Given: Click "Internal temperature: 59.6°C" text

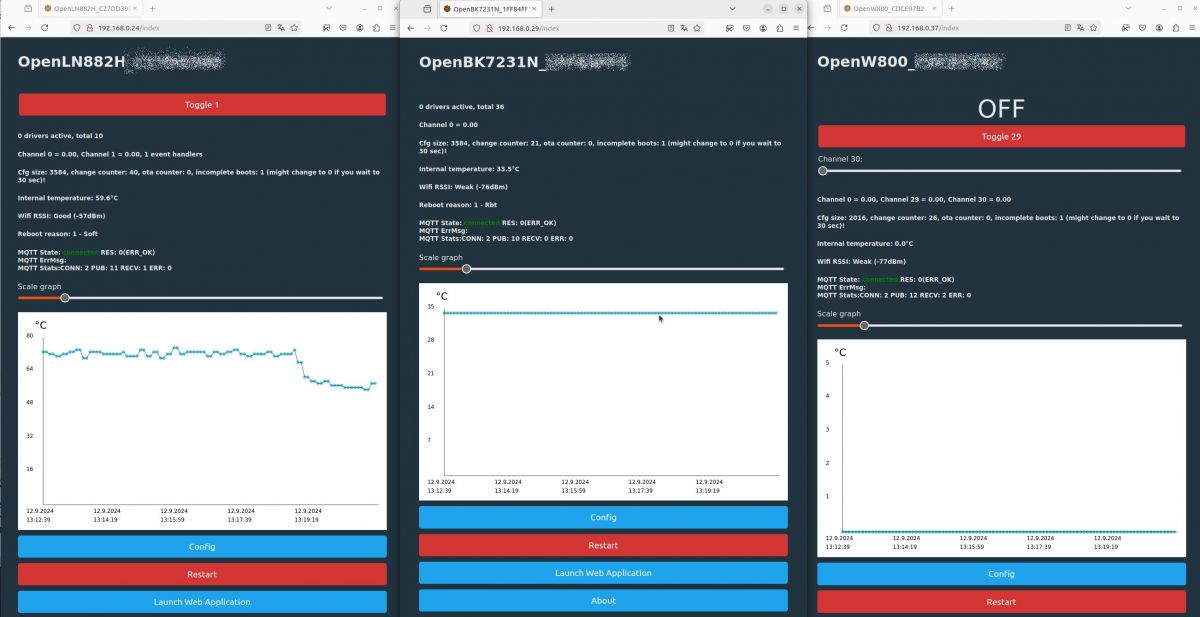Looking at the screenshot, I should click(67, 198).
